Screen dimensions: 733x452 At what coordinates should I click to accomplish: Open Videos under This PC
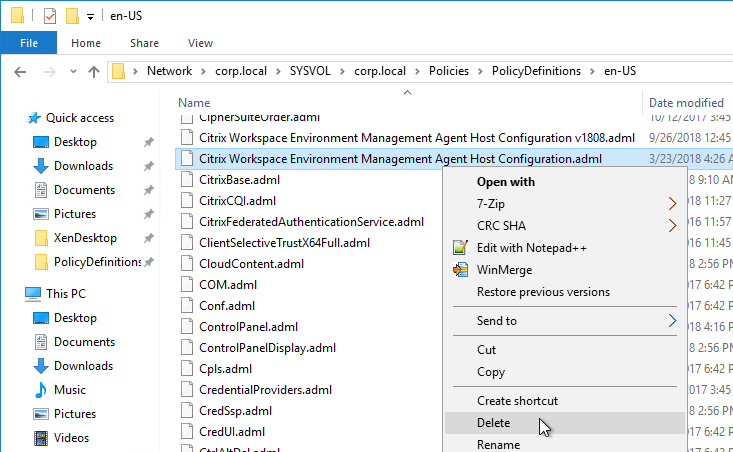pos(71,438)
